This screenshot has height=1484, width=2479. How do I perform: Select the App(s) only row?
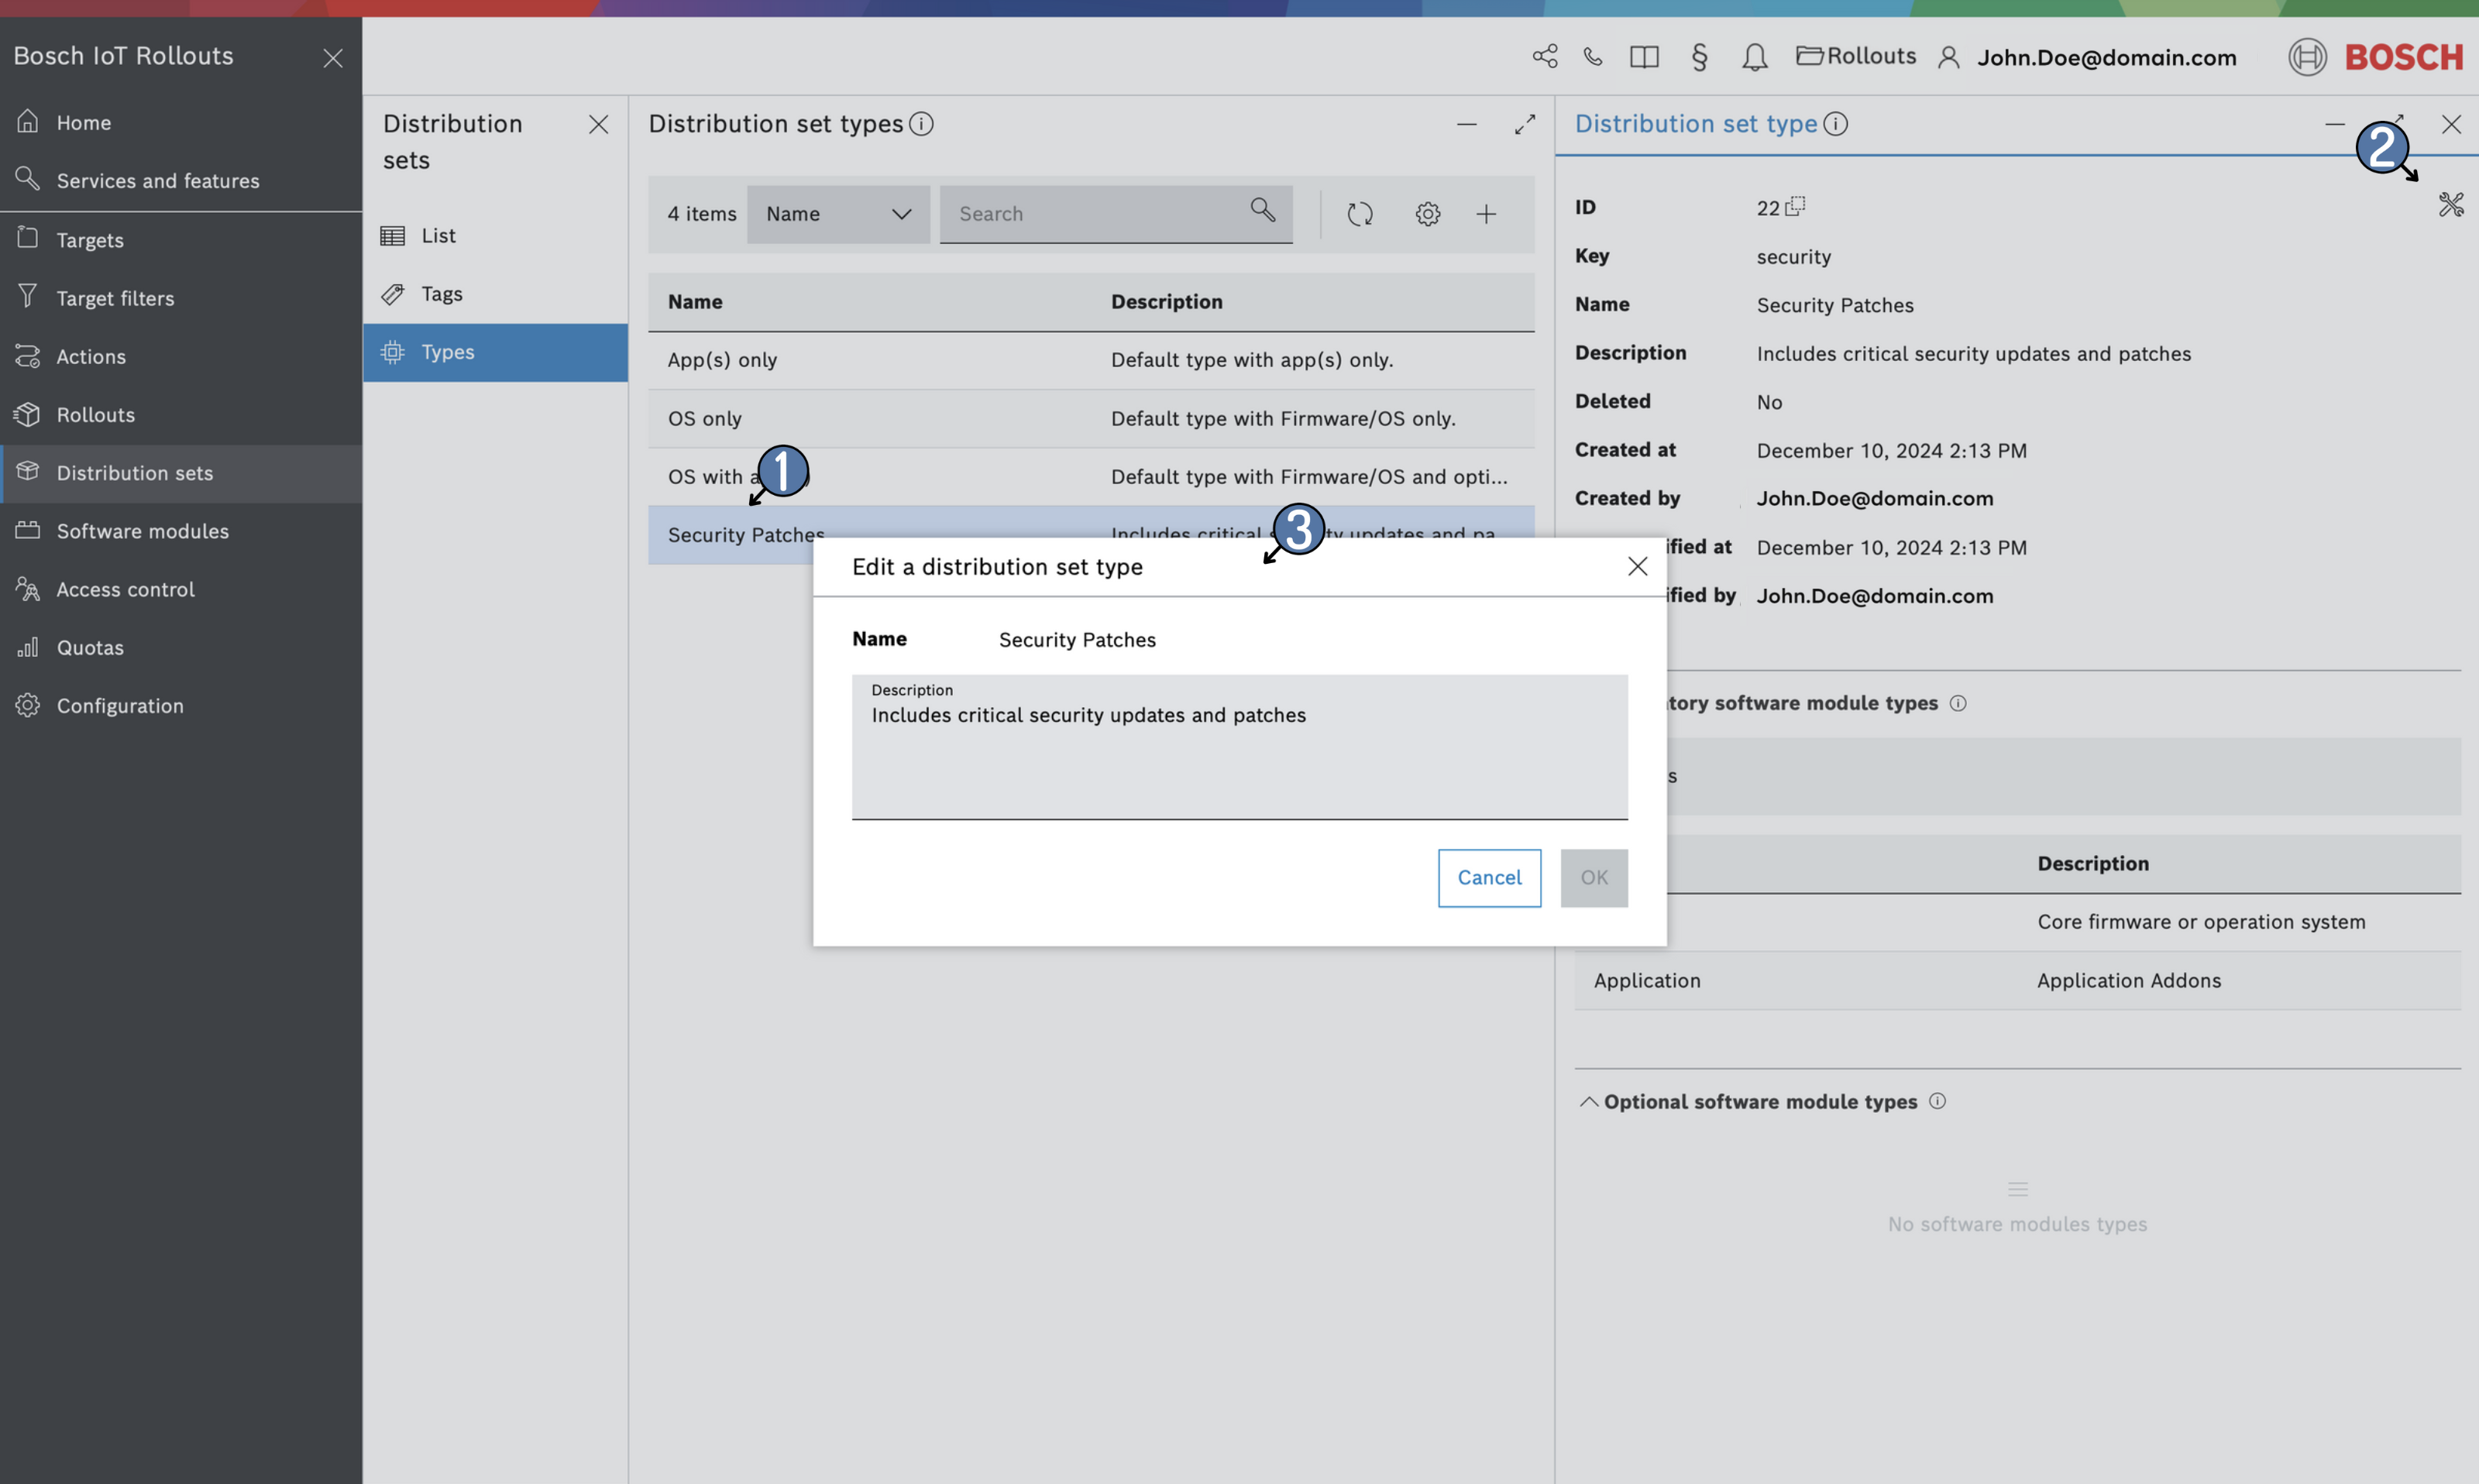[1091, 360]
